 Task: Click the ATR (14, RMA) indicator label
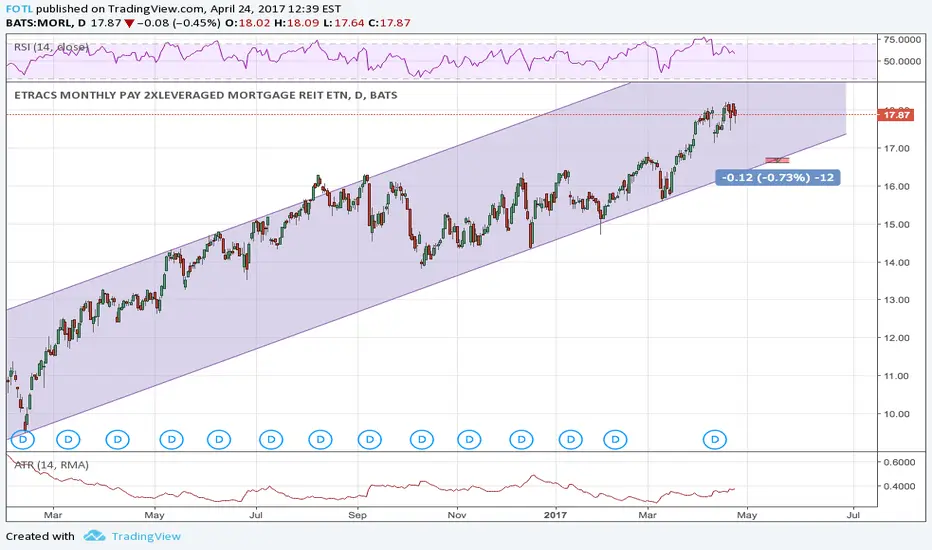pos(51,465)
